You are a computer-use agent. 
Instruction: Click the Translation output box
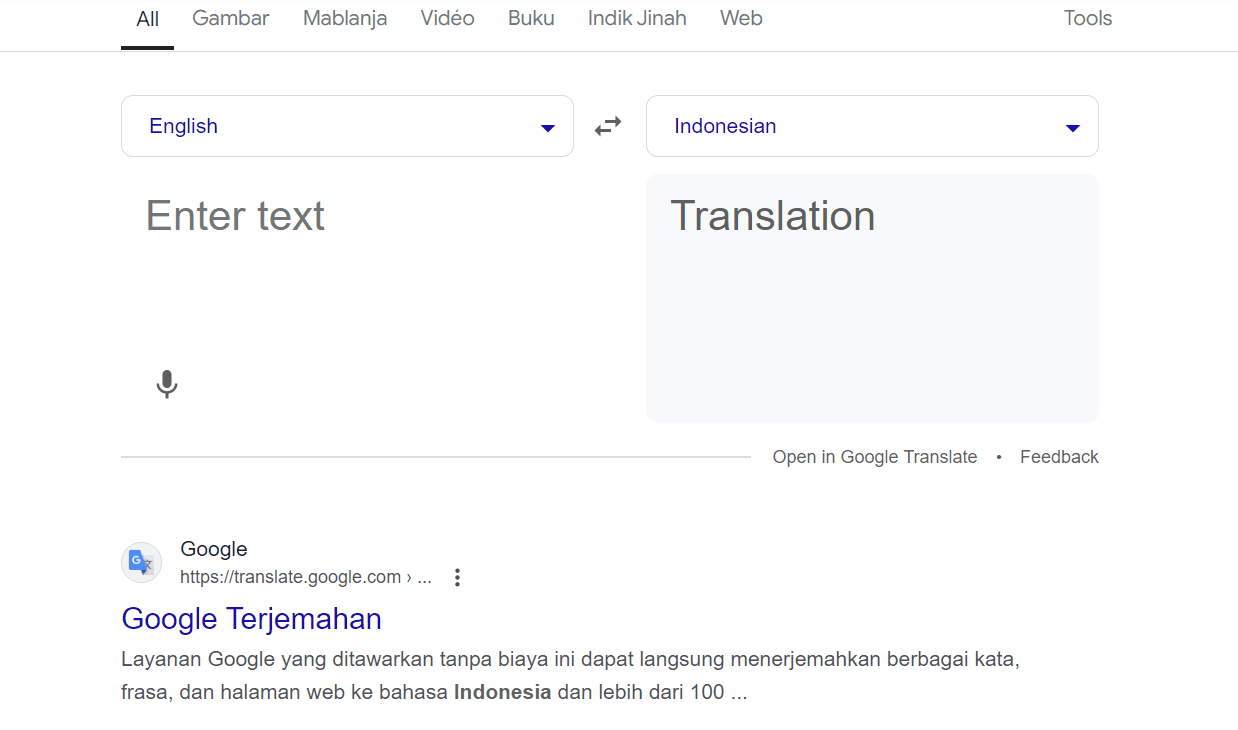[x=872, y=298]
